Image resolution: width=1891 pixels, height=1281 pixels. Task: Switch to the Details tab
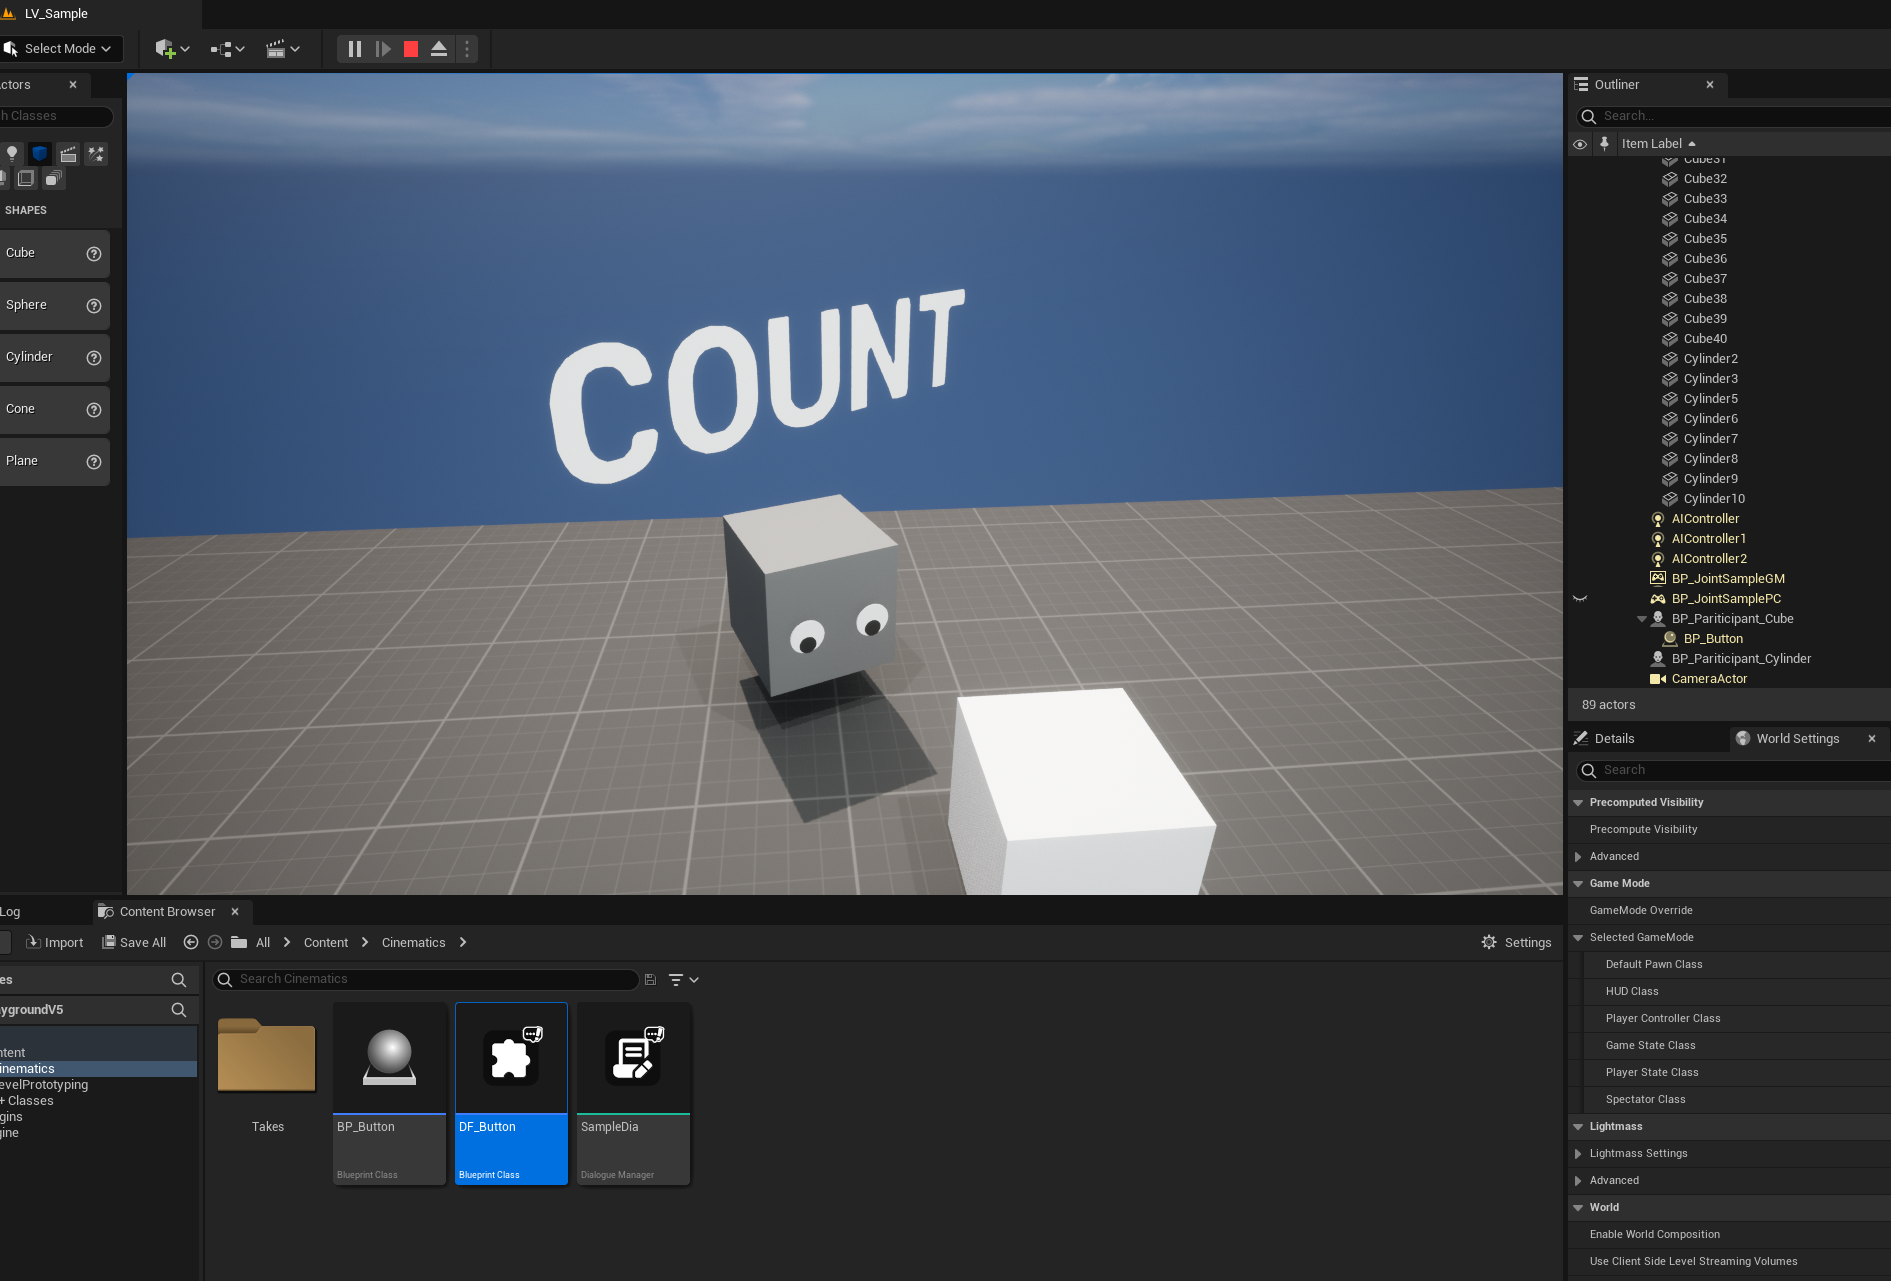tap(1614, 739)
